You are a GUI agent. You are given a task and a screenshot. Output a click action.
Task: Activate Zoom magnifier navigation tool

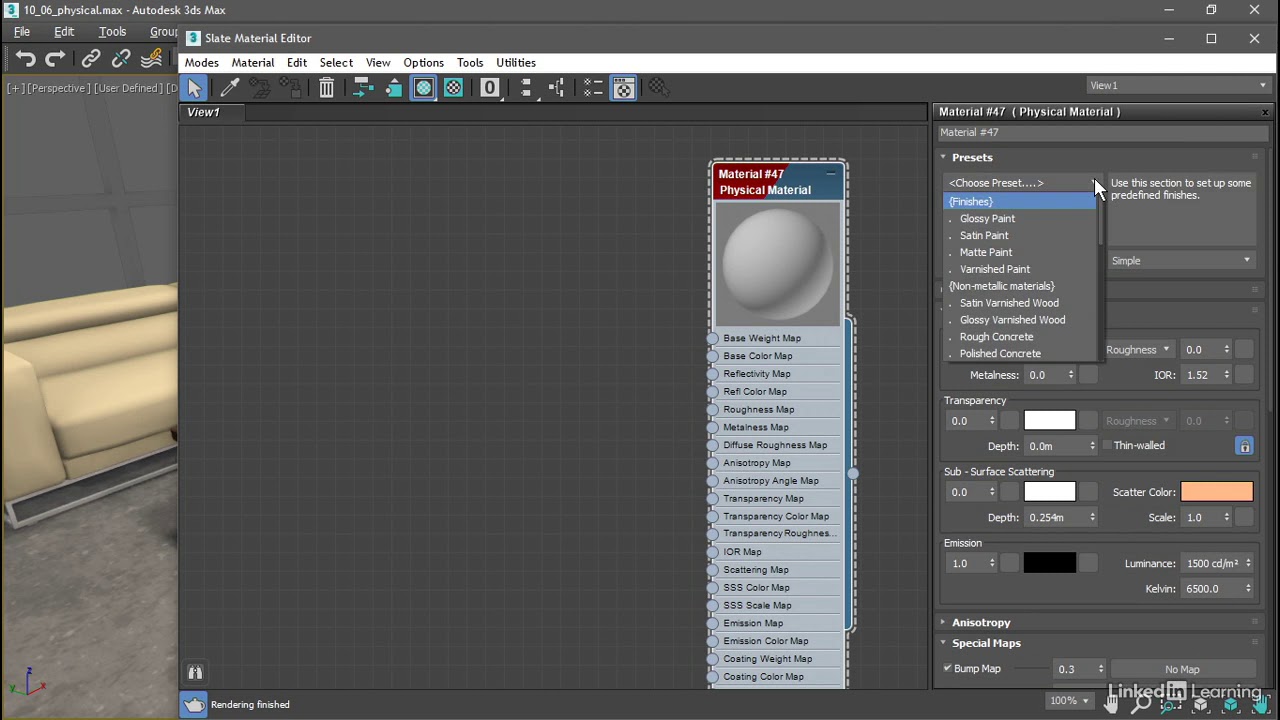1141,704
